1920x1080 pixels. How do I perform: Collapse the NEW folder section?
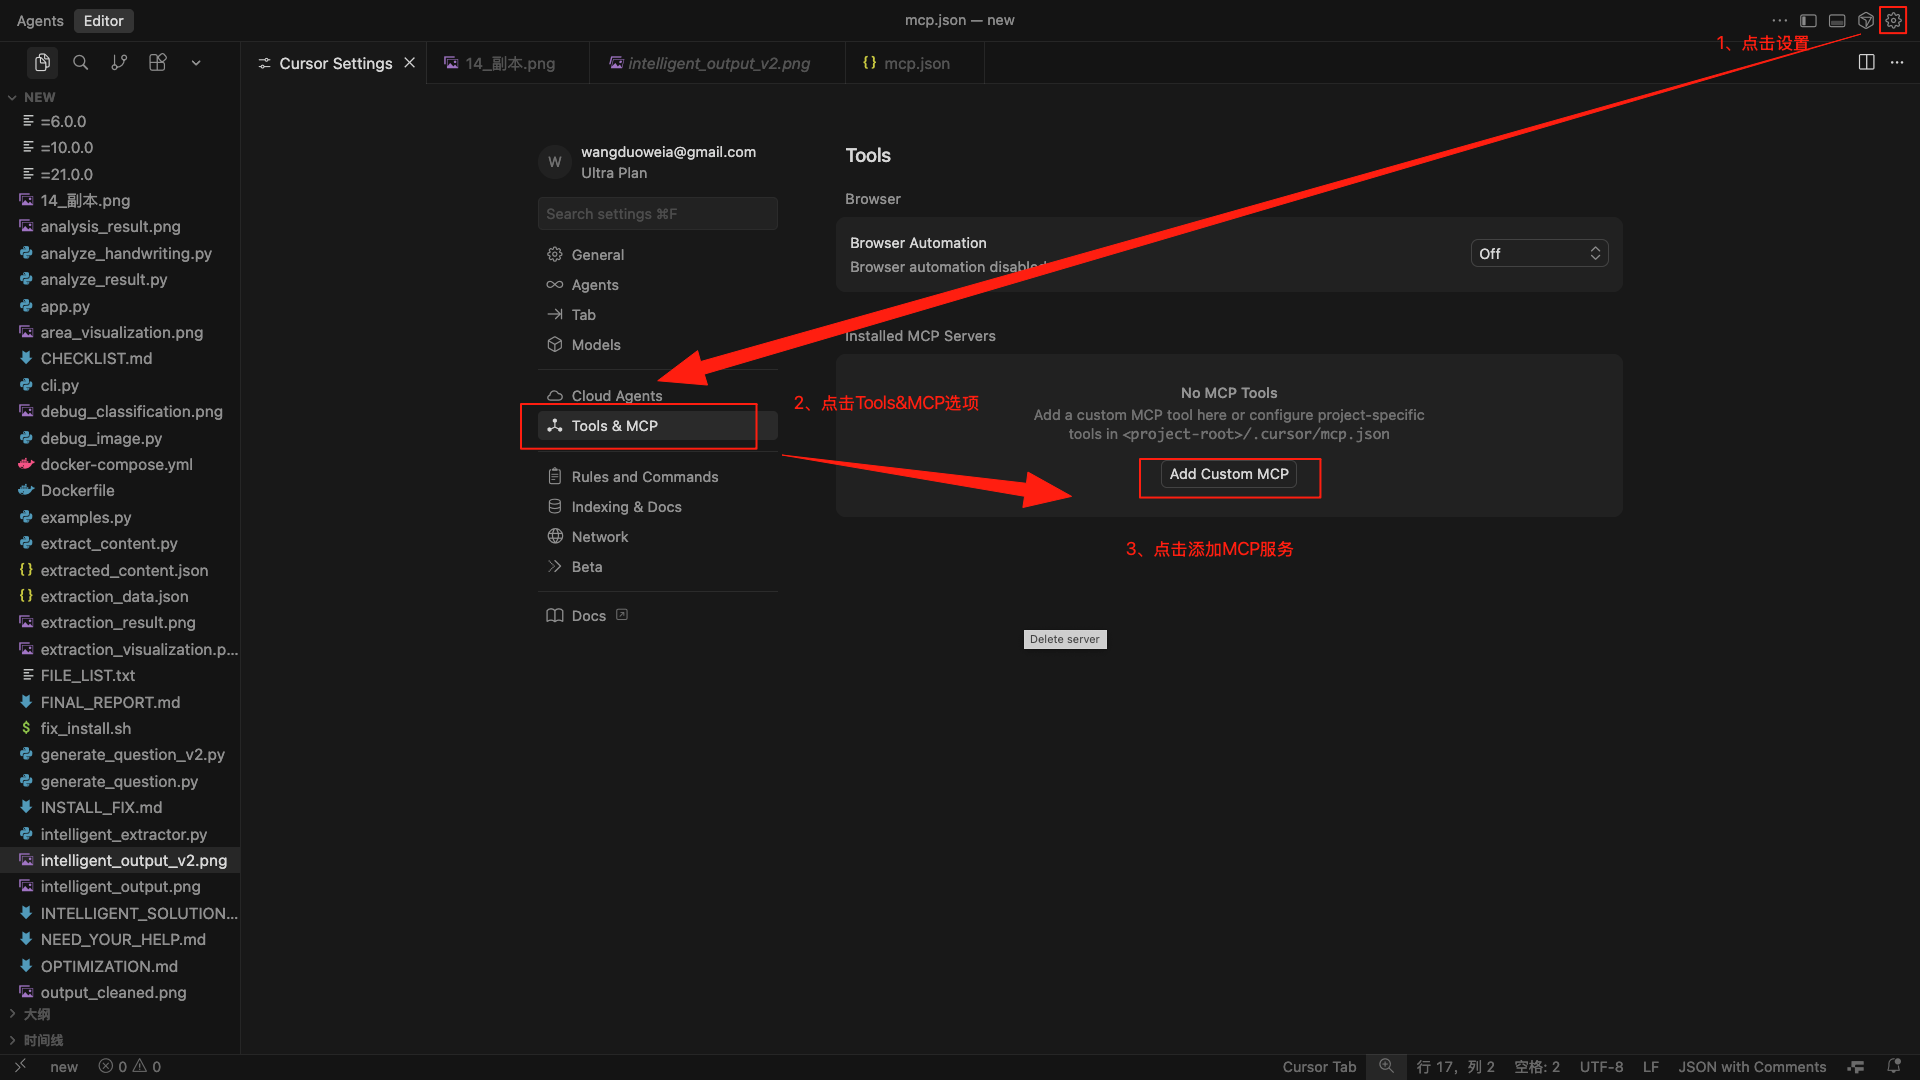(39, 97)
